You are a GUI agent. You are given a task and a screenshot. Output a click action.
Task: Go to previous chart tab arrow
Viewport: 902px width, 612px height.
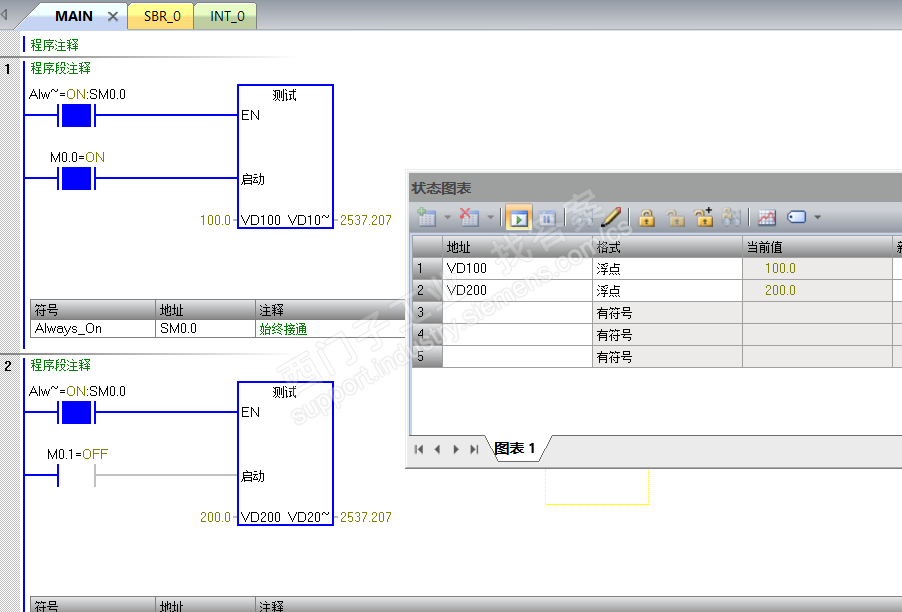[438, 449]
